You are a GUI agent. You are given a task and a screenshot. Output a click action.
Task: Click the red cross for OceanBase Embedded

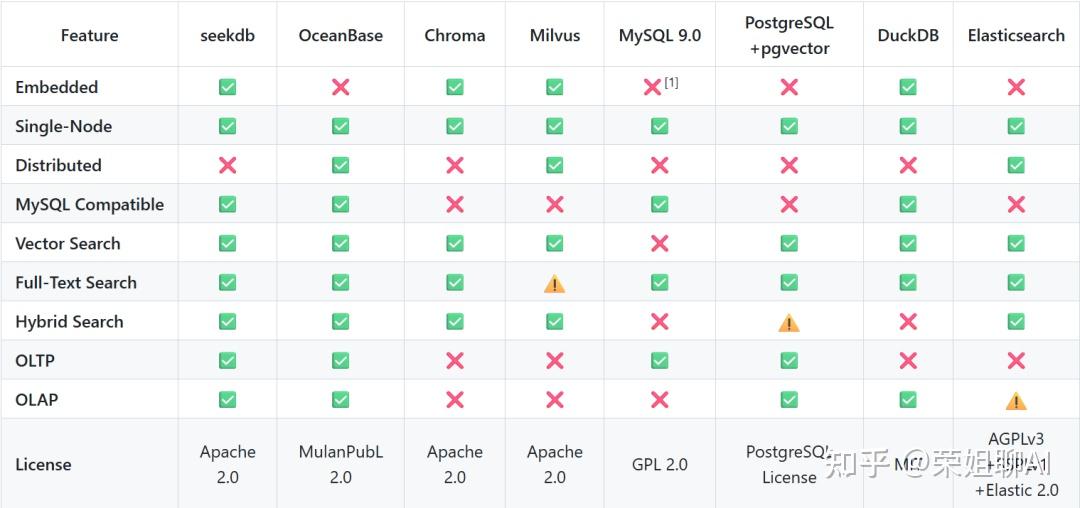click(x=340, y=87)
